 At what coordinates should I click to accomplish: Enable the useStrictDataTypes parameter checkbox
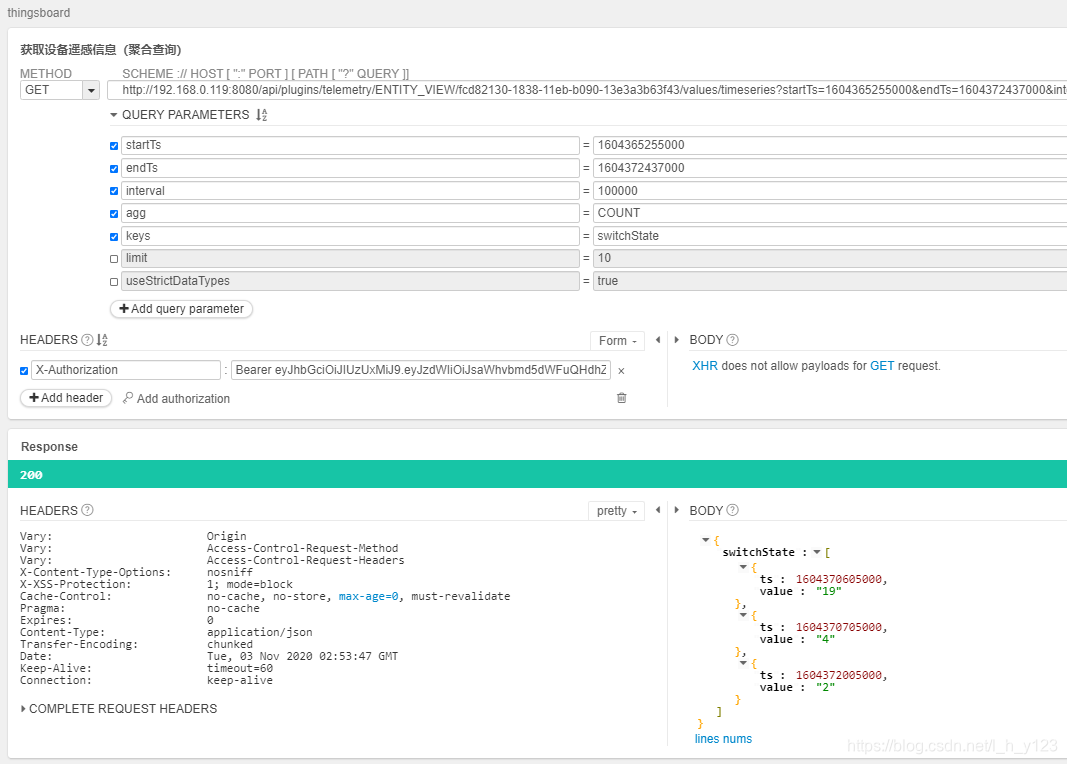click(114, 282)
